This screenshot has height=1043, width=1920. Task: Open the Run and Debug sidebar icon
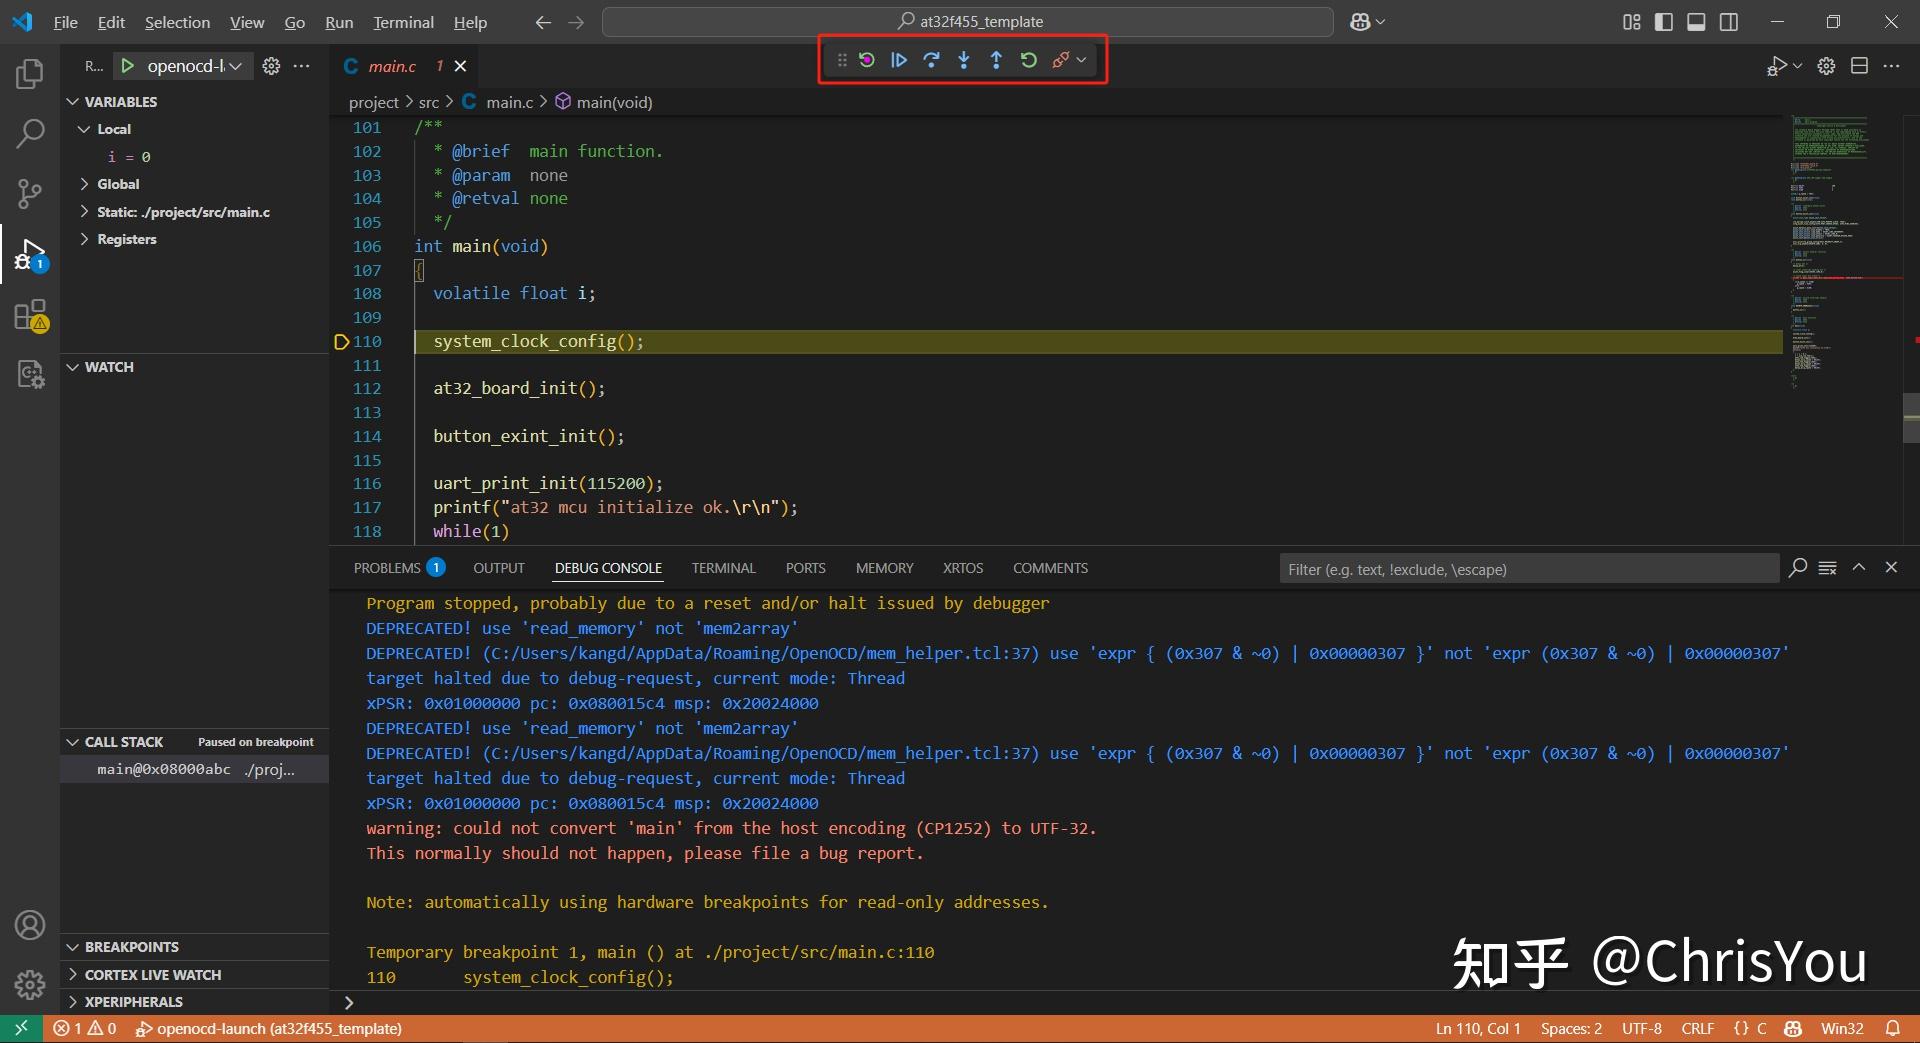[30, 253]
